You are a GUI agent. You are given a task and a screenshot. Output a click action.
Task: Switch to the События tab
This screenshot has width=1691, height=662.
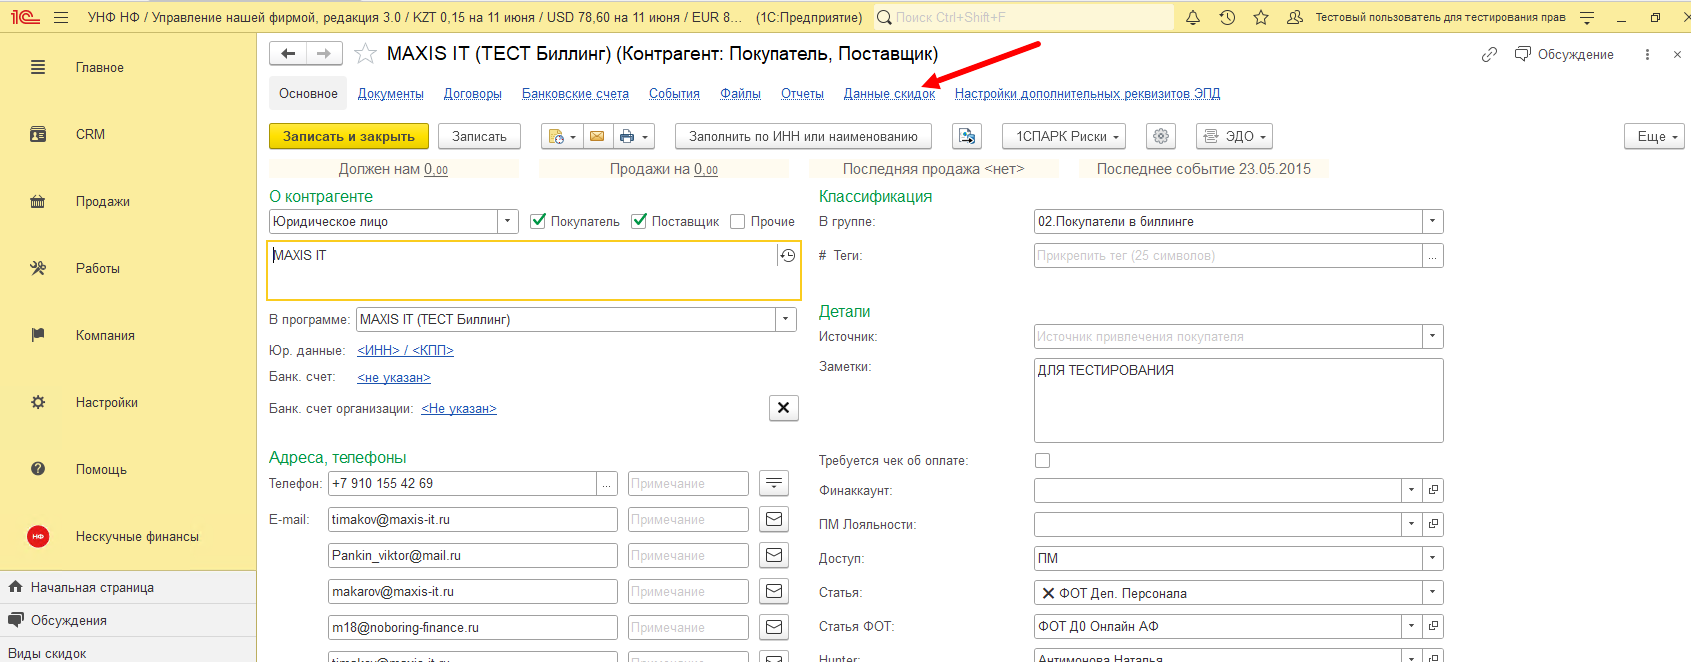pos(674,94)
